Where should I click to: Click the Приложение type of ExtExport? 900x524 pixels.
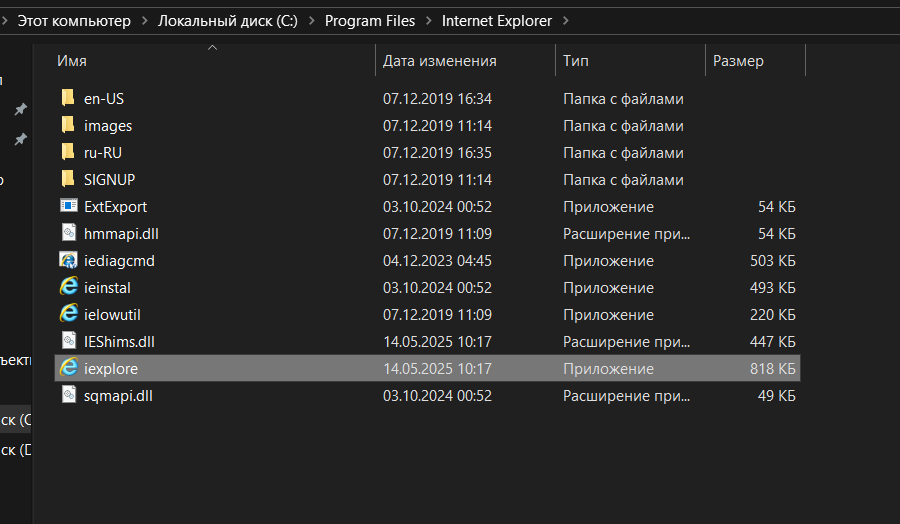608,207
